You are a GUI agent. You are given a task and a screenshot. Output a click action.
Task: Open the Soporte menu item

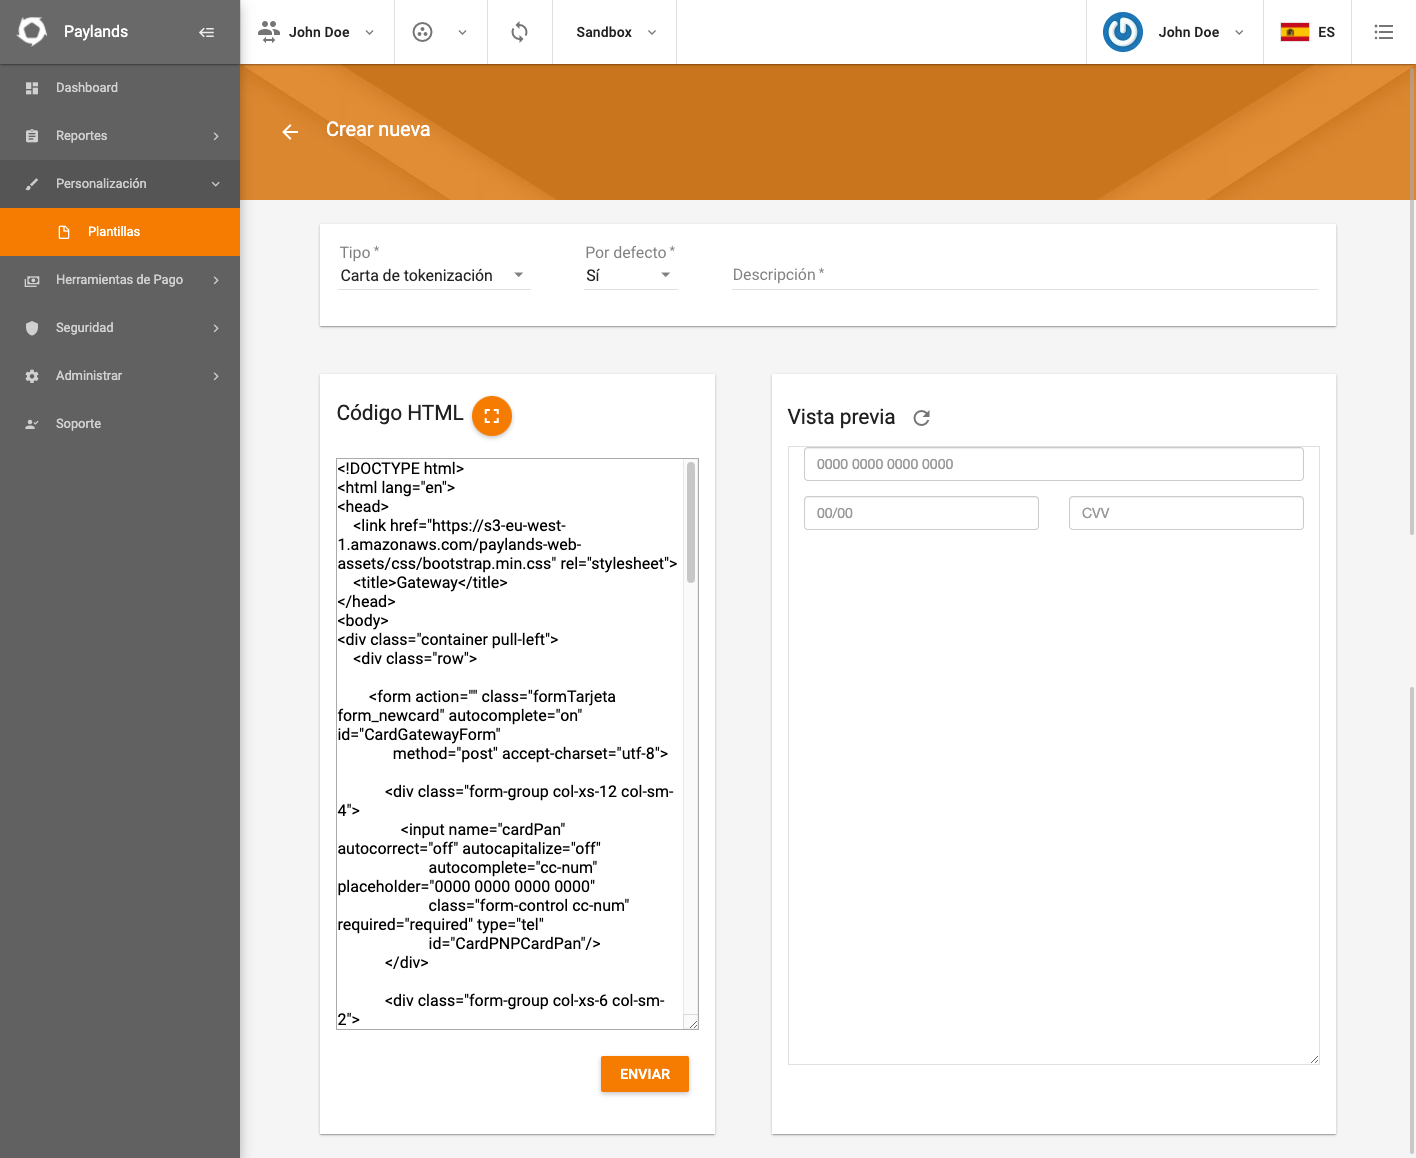pyautogui.click(x=120, y=424)
